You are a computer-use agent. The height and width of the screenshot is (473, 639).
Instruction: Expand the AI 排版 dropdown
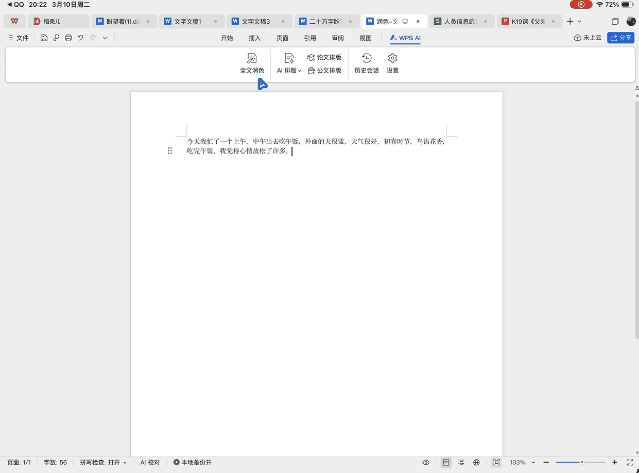tap(299, 71)
